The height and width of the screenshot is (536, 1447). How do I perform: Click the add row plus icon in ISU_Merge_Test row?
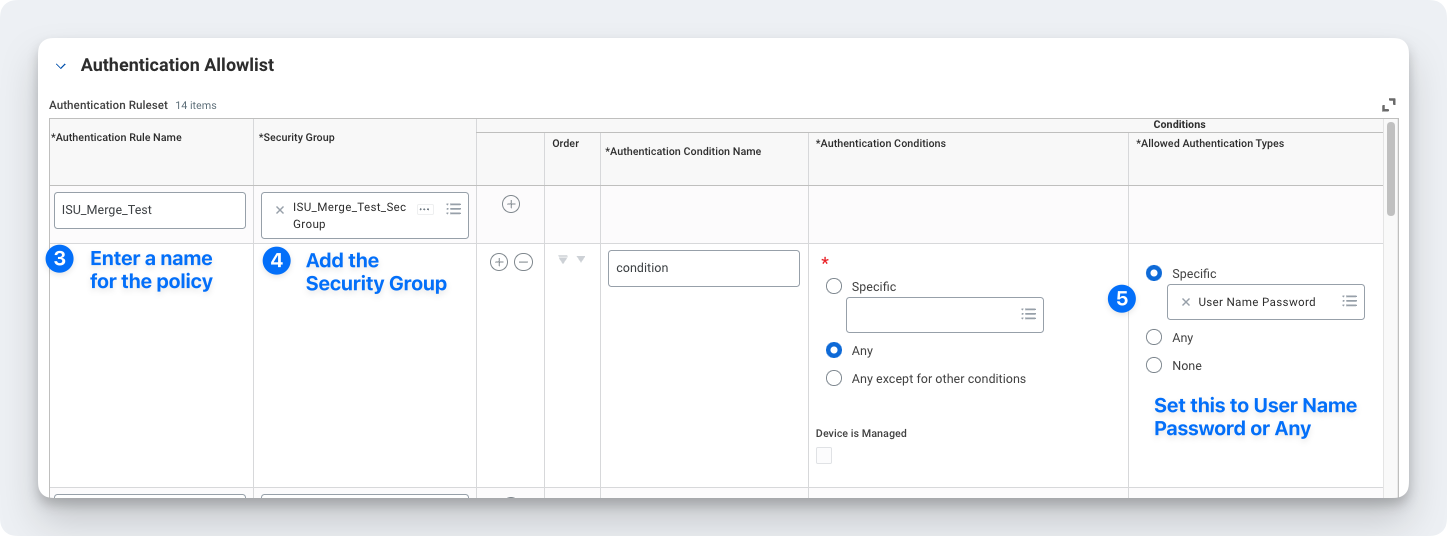511,204
